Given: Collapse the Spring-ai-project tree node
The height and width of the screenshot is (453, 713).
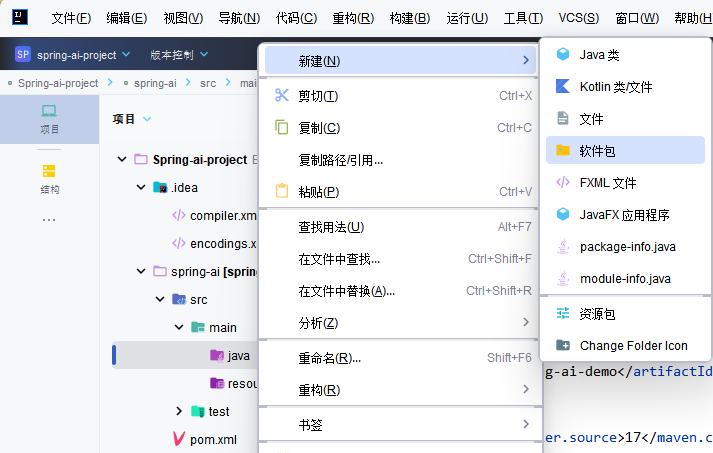Looking at the screenshot, I should tap(122, 159).
